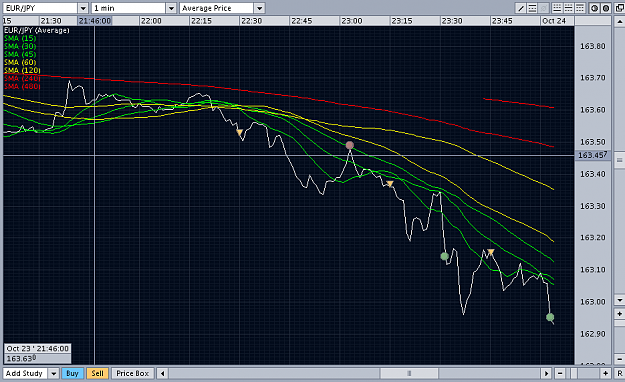This screenshot has height=382, width=625.
Task: Click the 163.457 current price label
Action: point(593,155)
